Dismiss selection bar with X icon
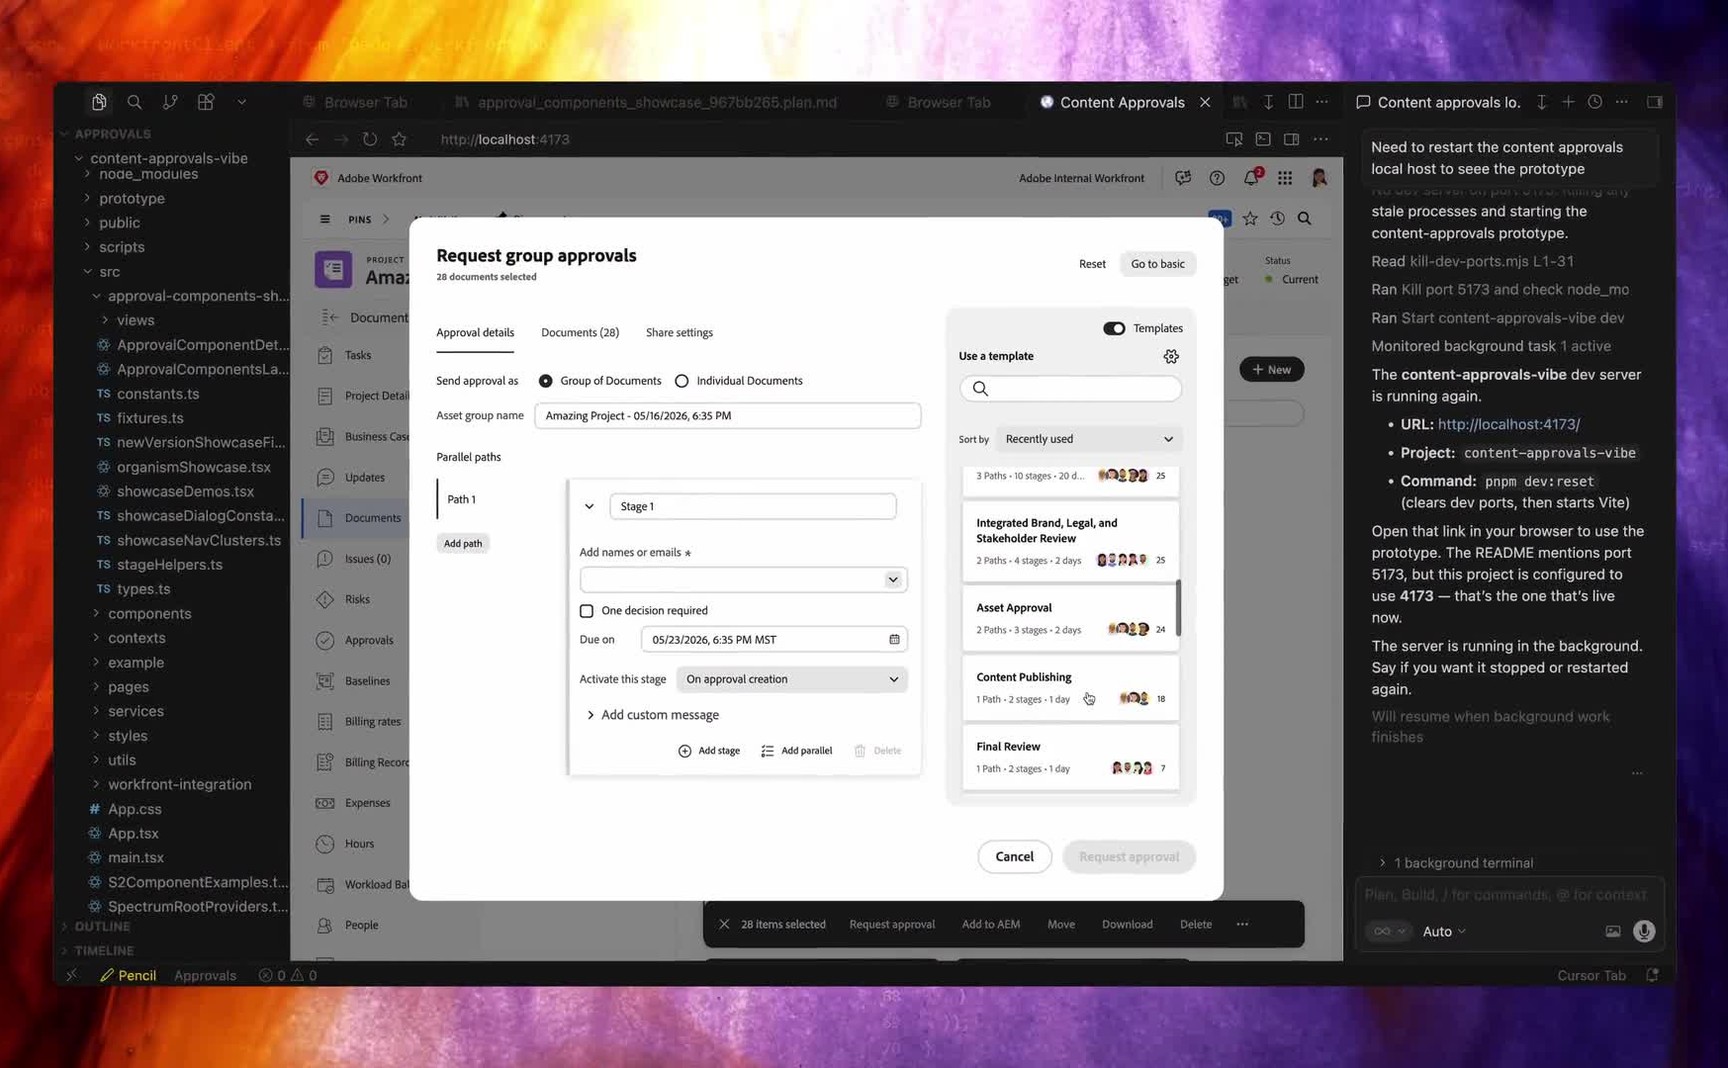Image resolution: width=1728 pixels, height=1068 pixels. coord(724,924)
